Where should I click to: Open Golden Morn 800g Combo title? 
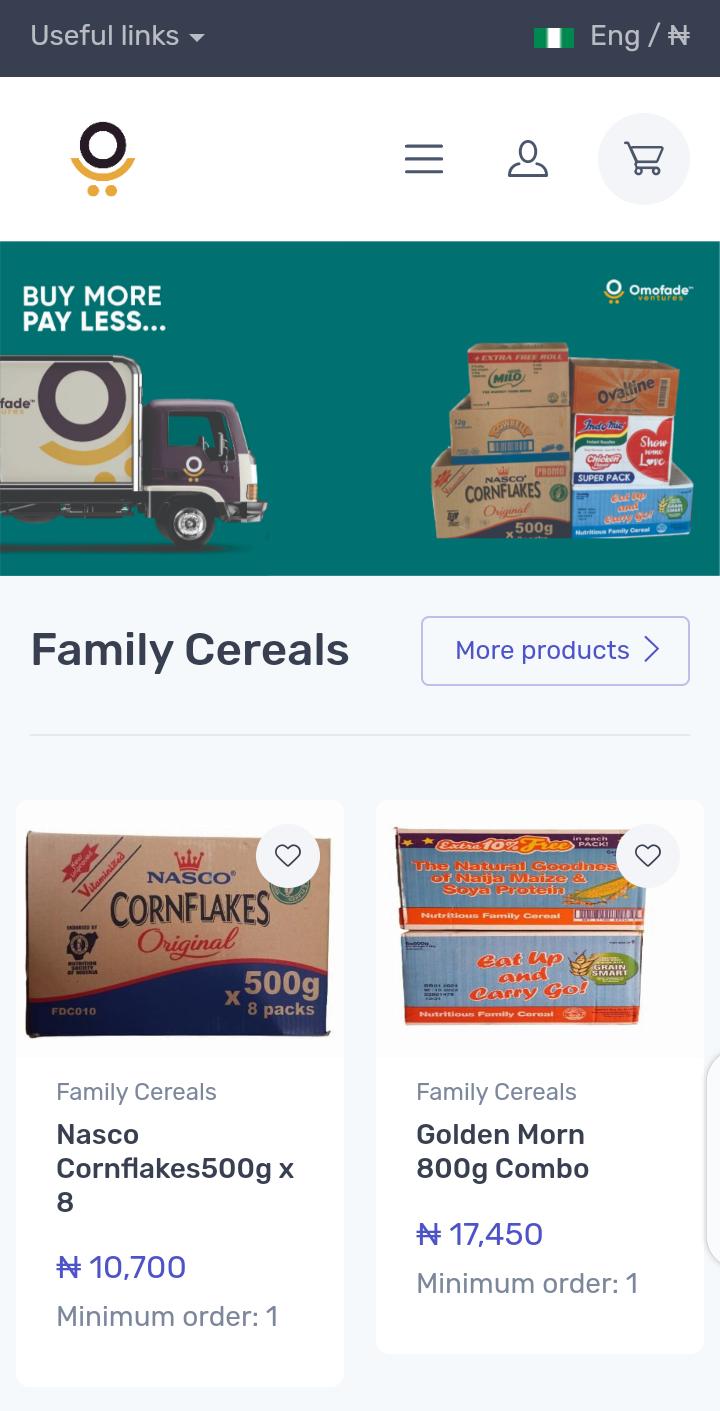pyautogui.click(x=502, y=1151)
